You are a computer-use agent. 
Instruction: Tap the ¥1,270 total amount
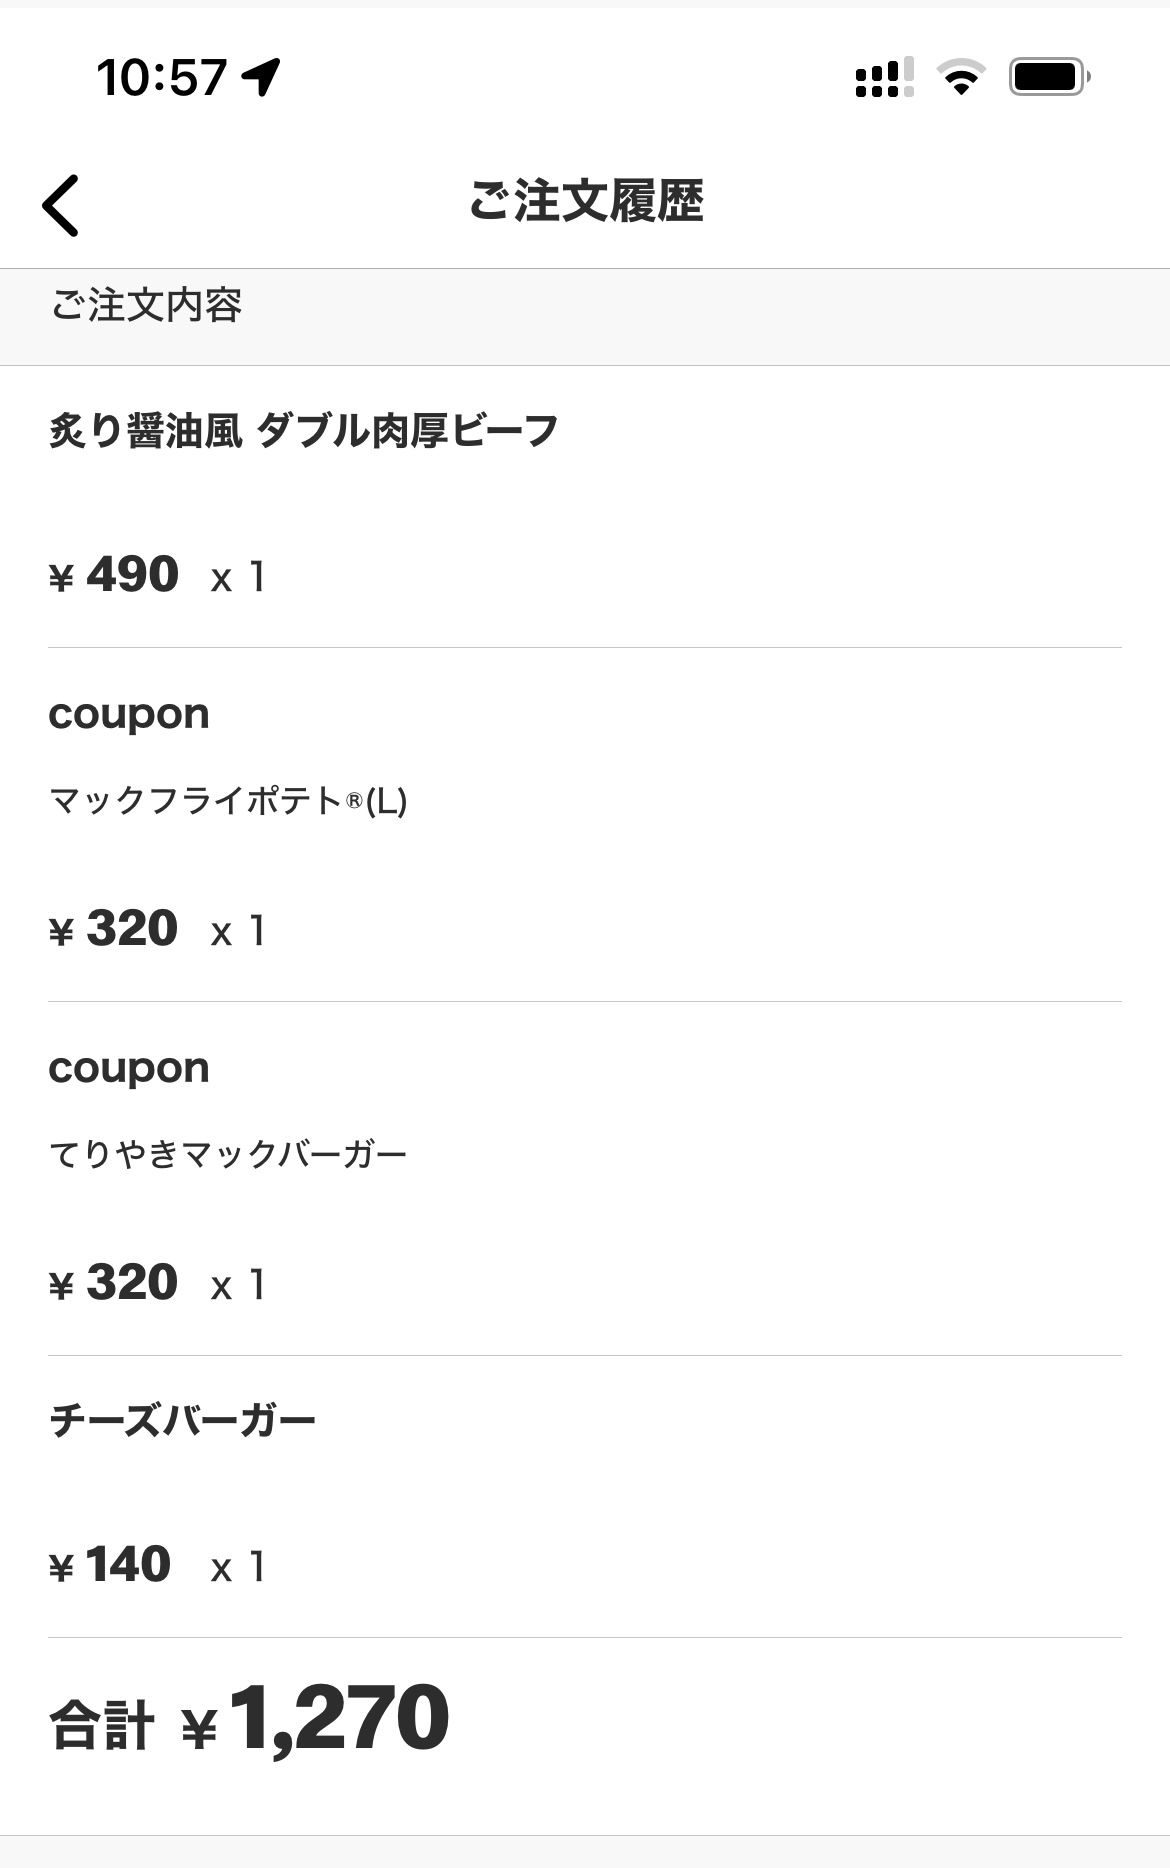point(316,1720)
